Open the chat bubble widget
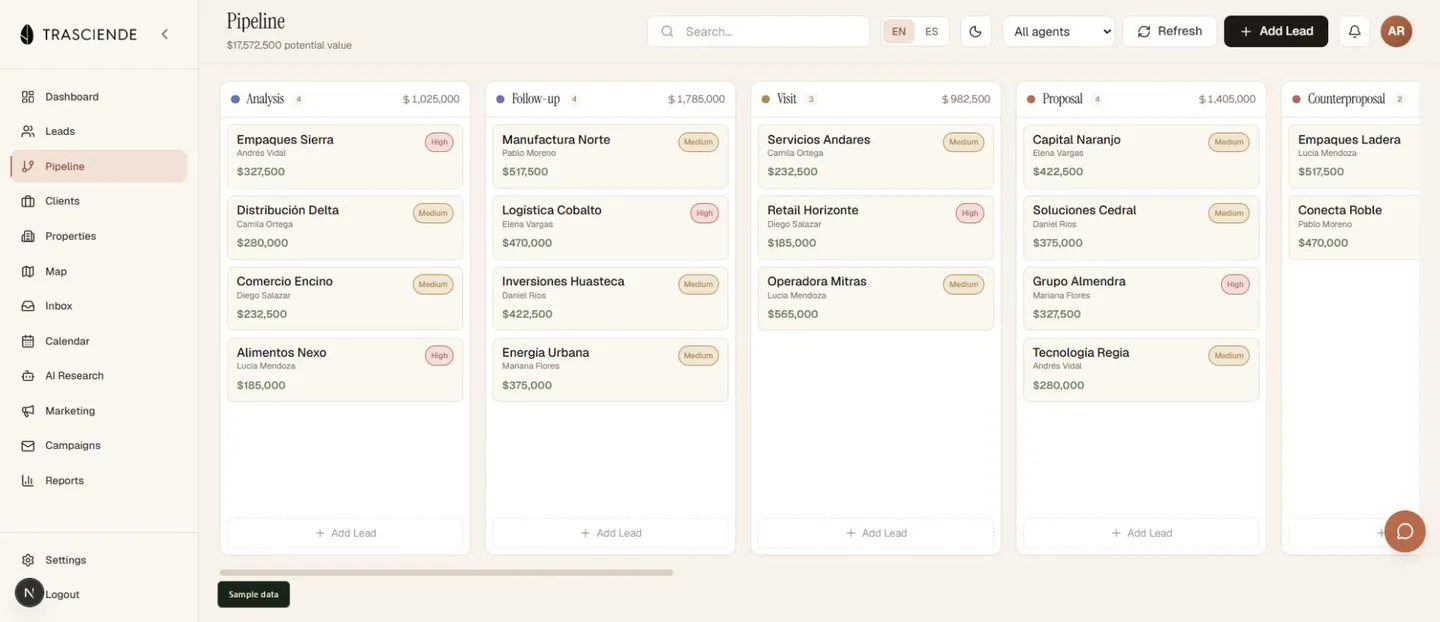The height and width of the screenshot is (622, 1440). point(1405,531)
